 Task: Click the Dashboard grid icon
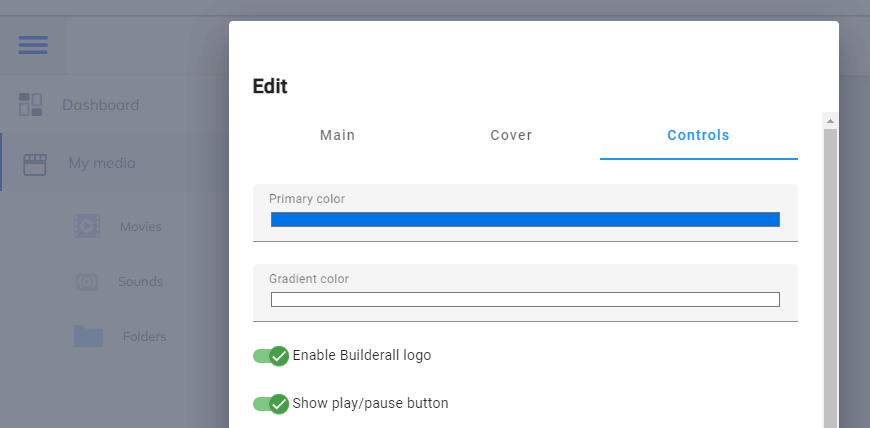(x=31, y=104)
